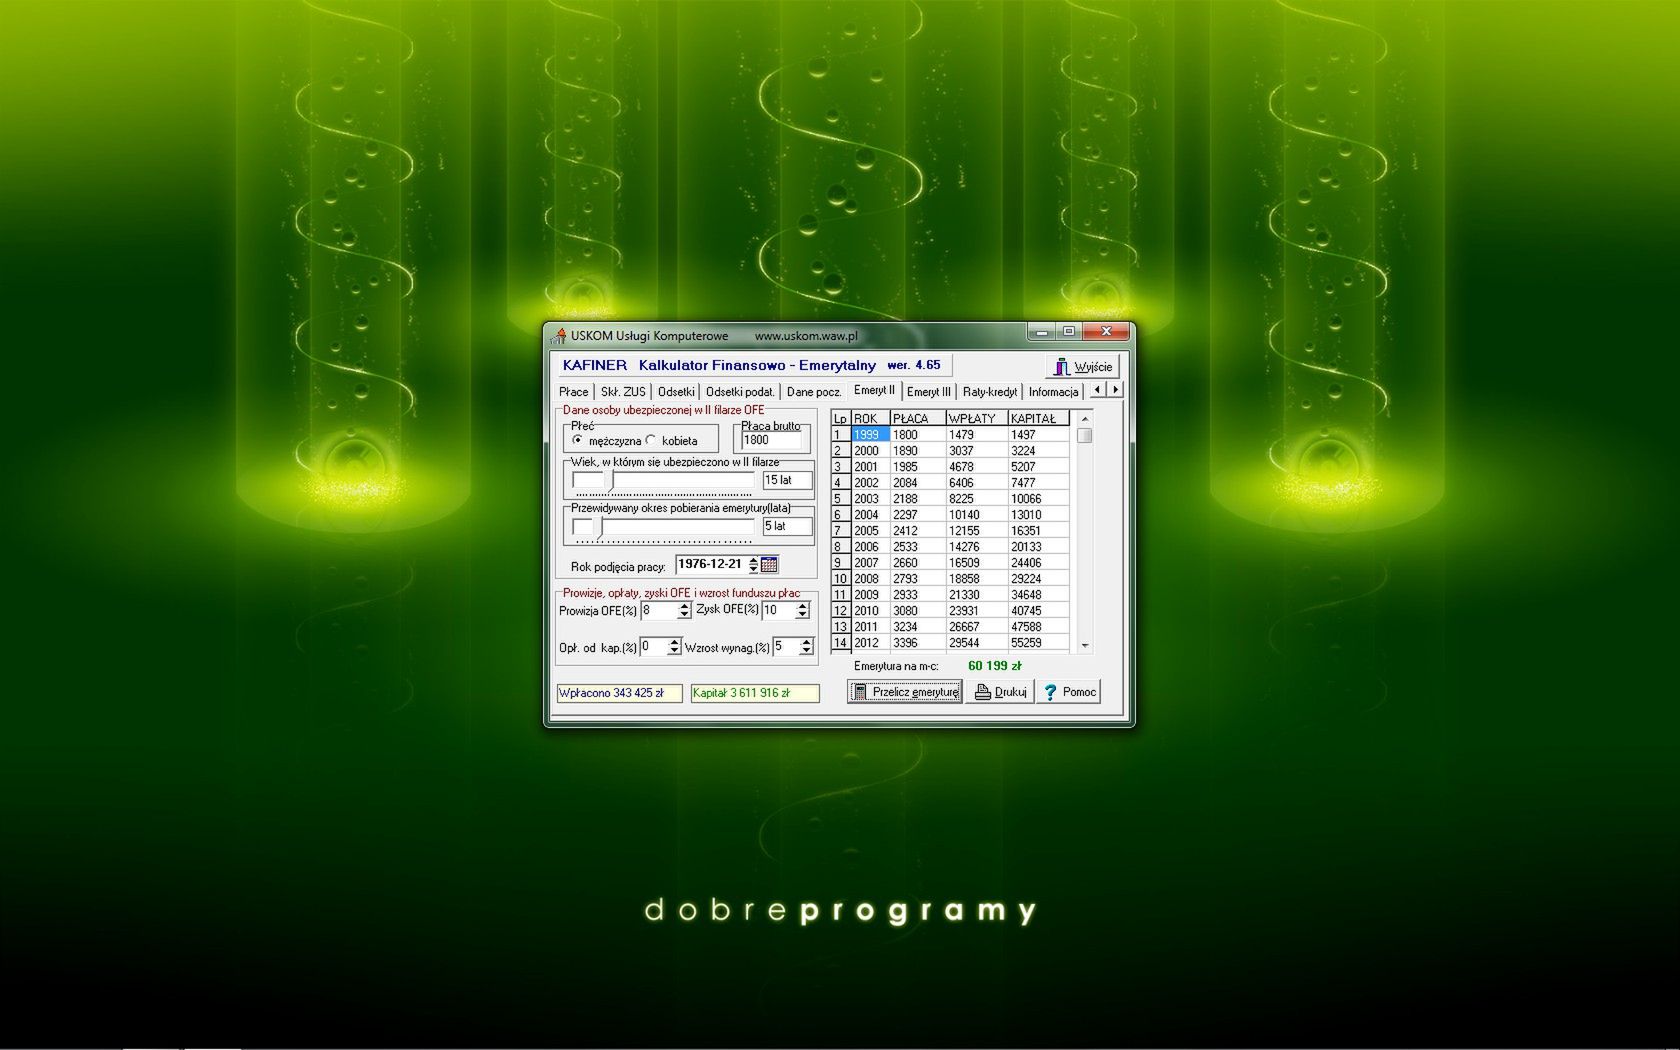This screenshot has width=1680, height=1050.
Task: Click the Wzrost wynag. value field
Action: [786, 647]
